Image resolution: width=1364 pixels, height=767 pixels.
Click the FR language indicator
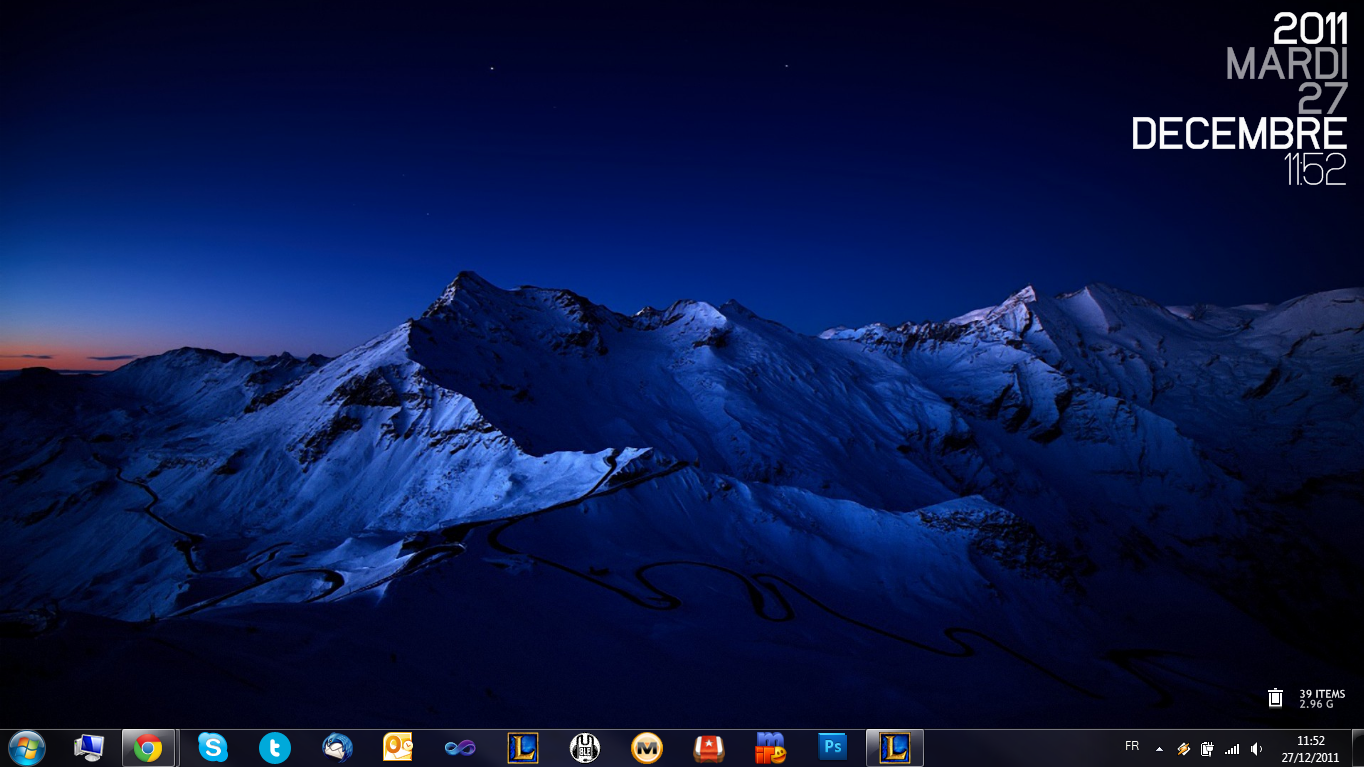pos(1132,746)
